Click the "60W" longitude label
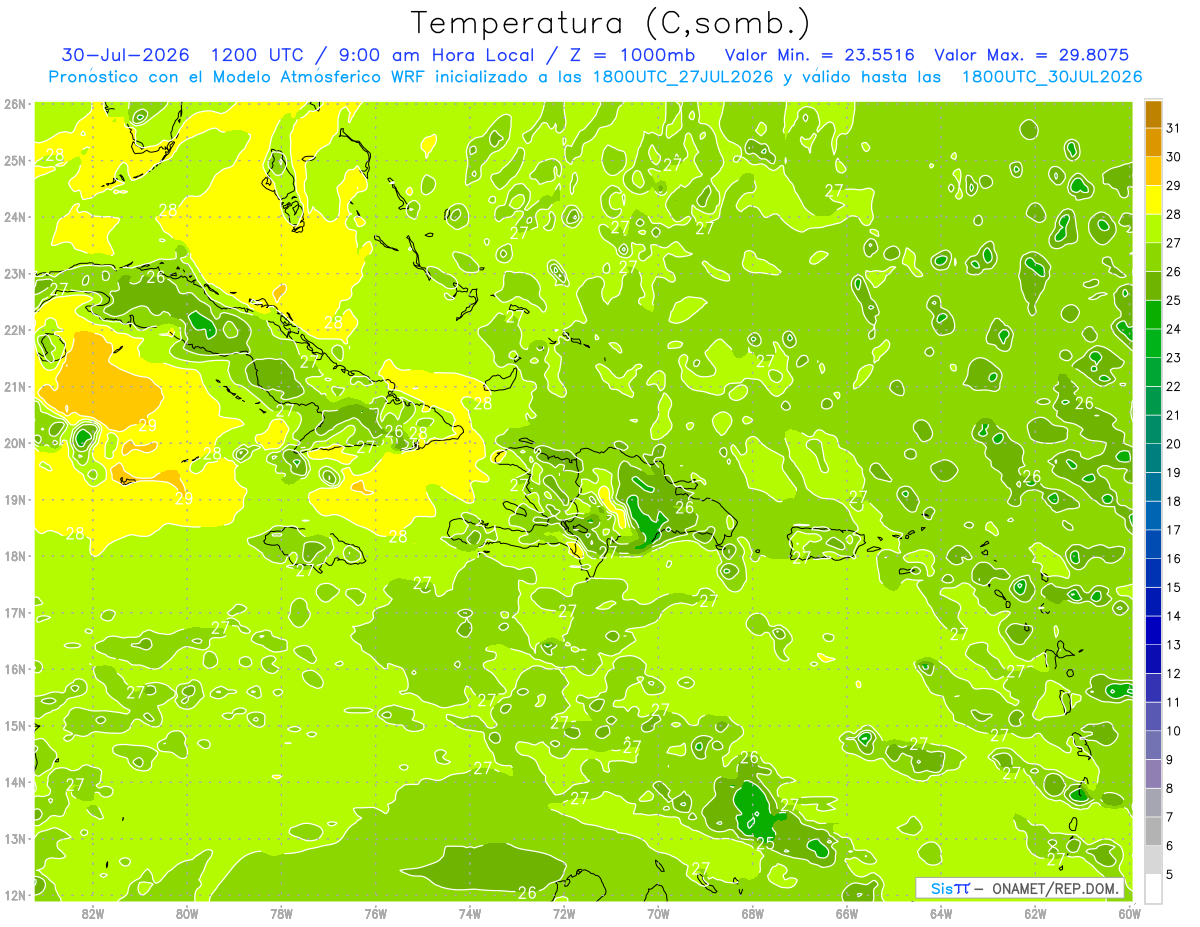 pyautogui.click(x=1130, y=913)
